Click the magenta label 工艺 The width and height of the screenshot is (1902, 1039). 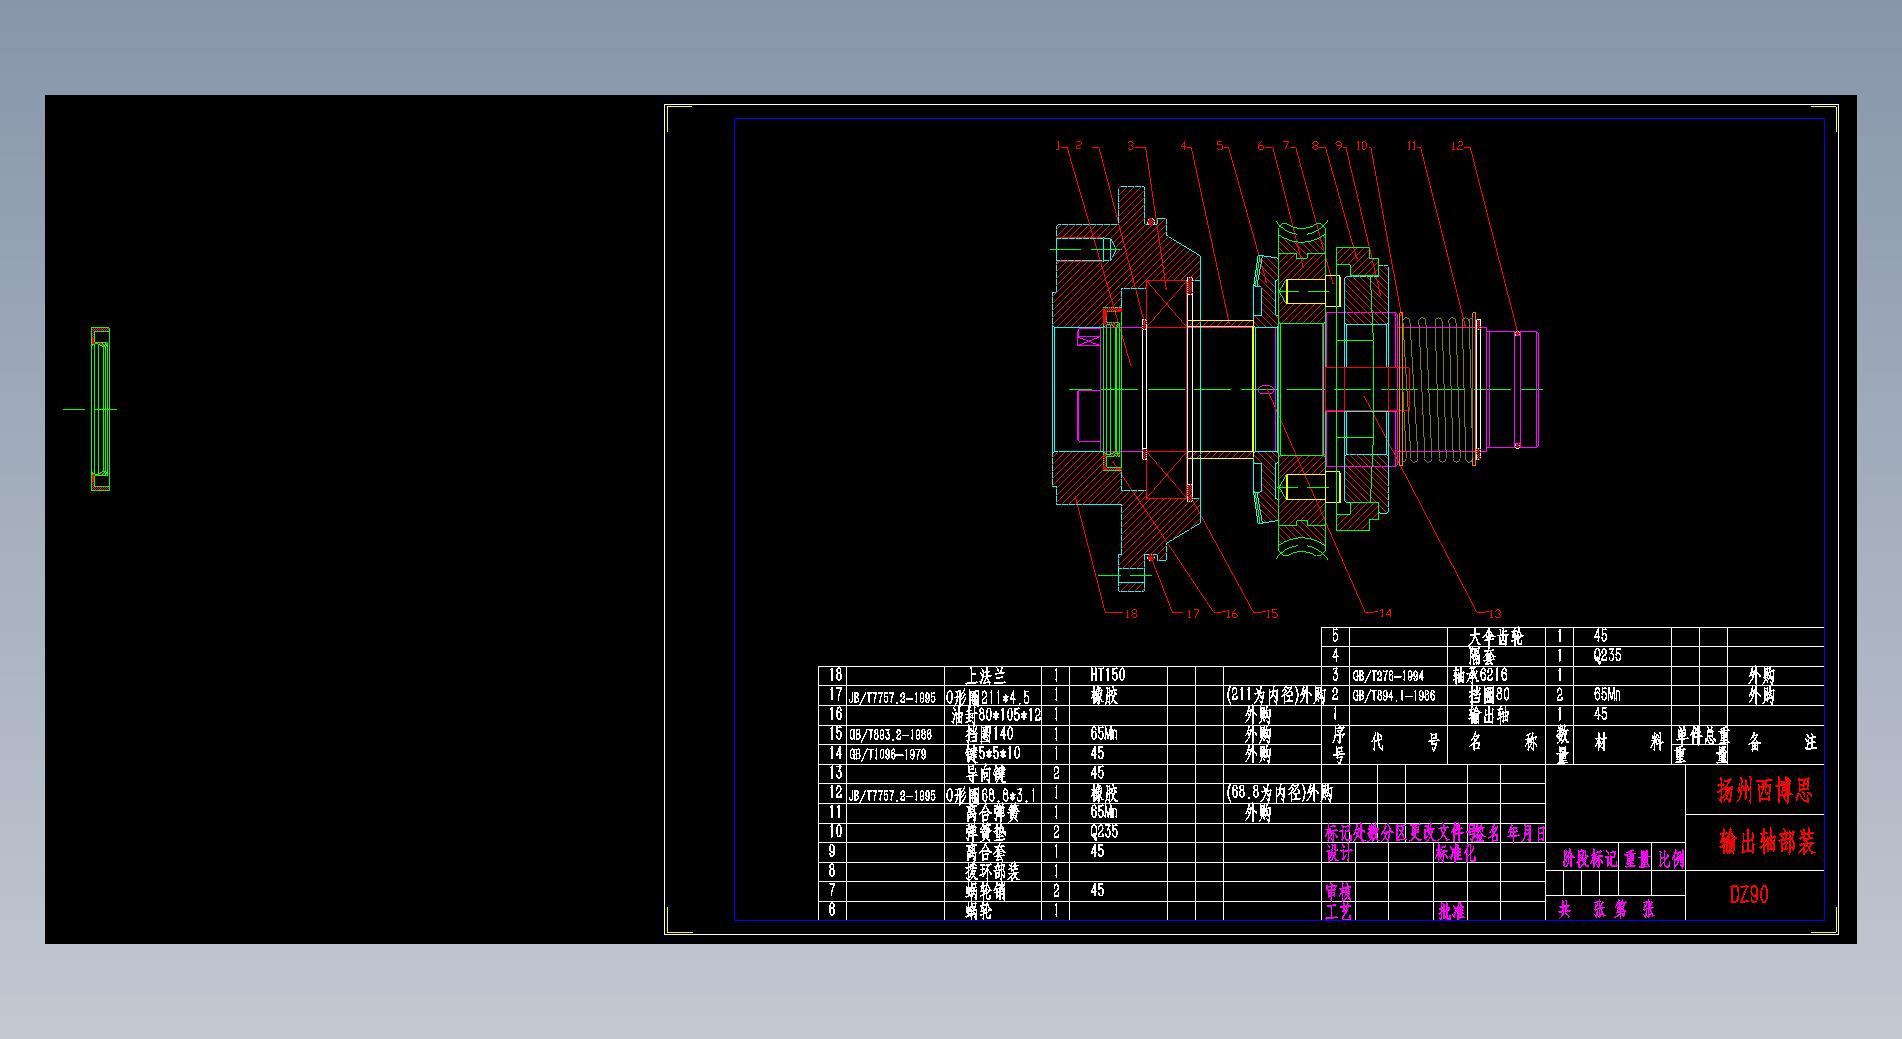(1338, 911)
